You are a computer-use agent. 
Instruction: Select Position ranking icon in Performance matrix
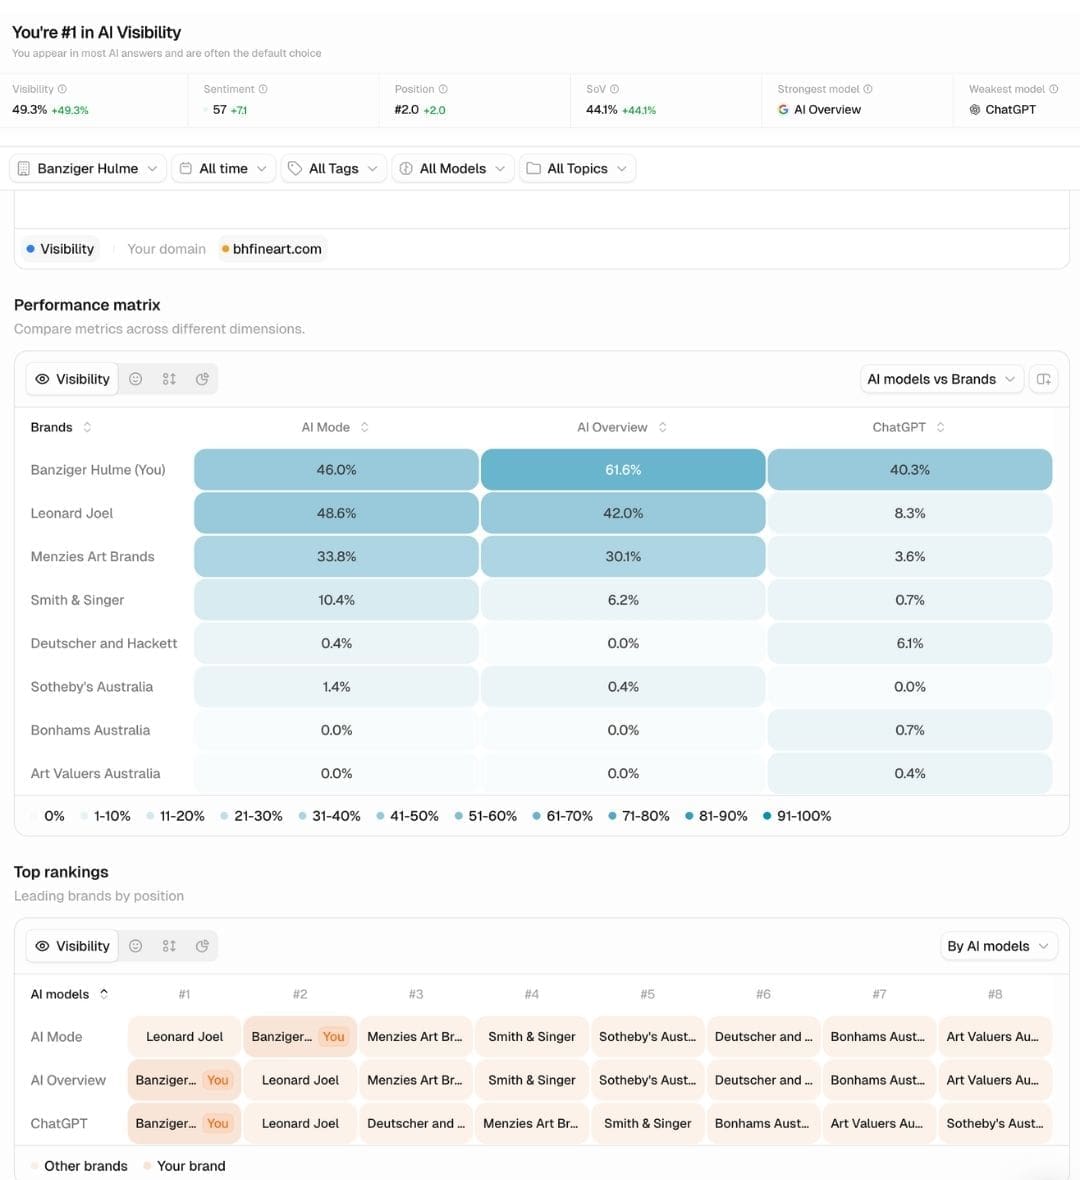tap(169, 379)
